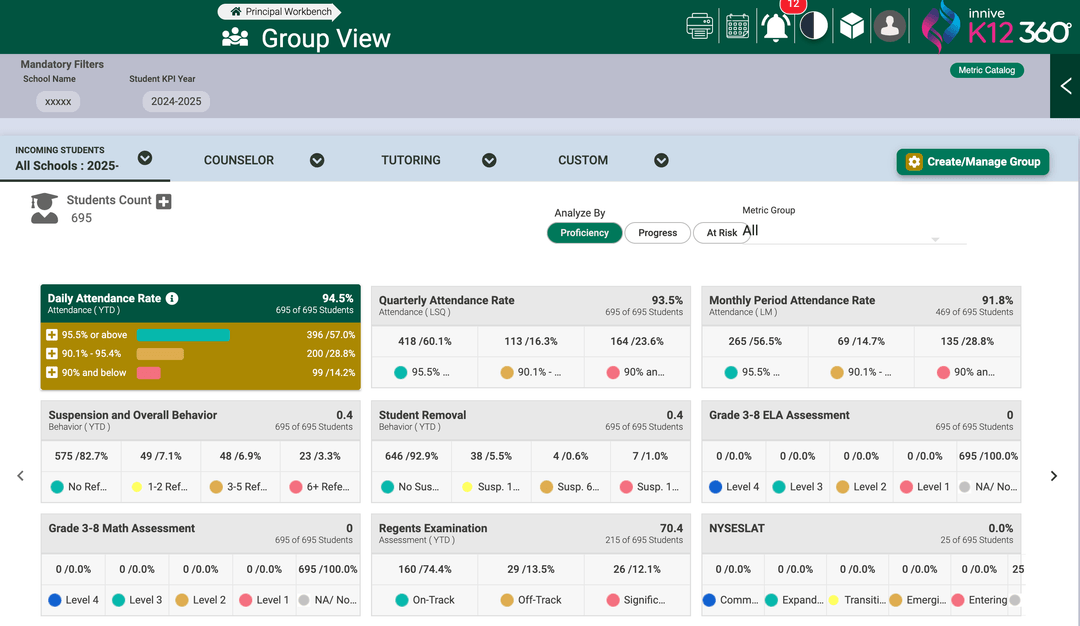Switch analysis to Progress
The width and height of the screenshot is (1080, 626).
tap(657, 233)
